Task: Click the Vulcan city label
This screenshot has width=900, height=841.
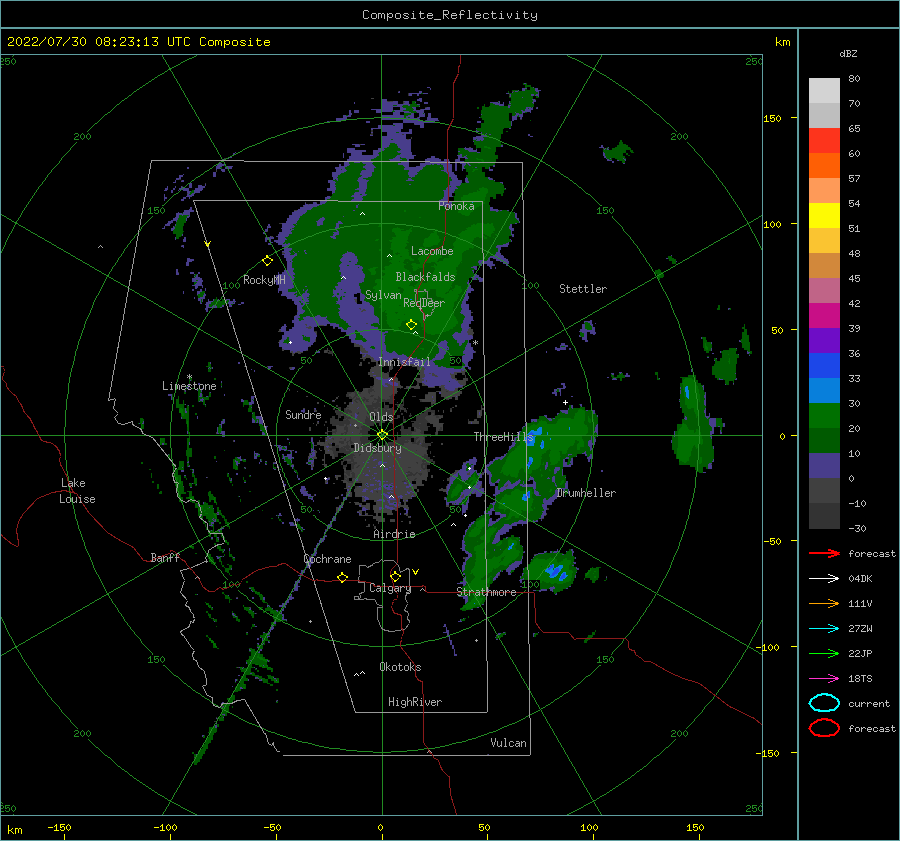Action: point(508,743)
